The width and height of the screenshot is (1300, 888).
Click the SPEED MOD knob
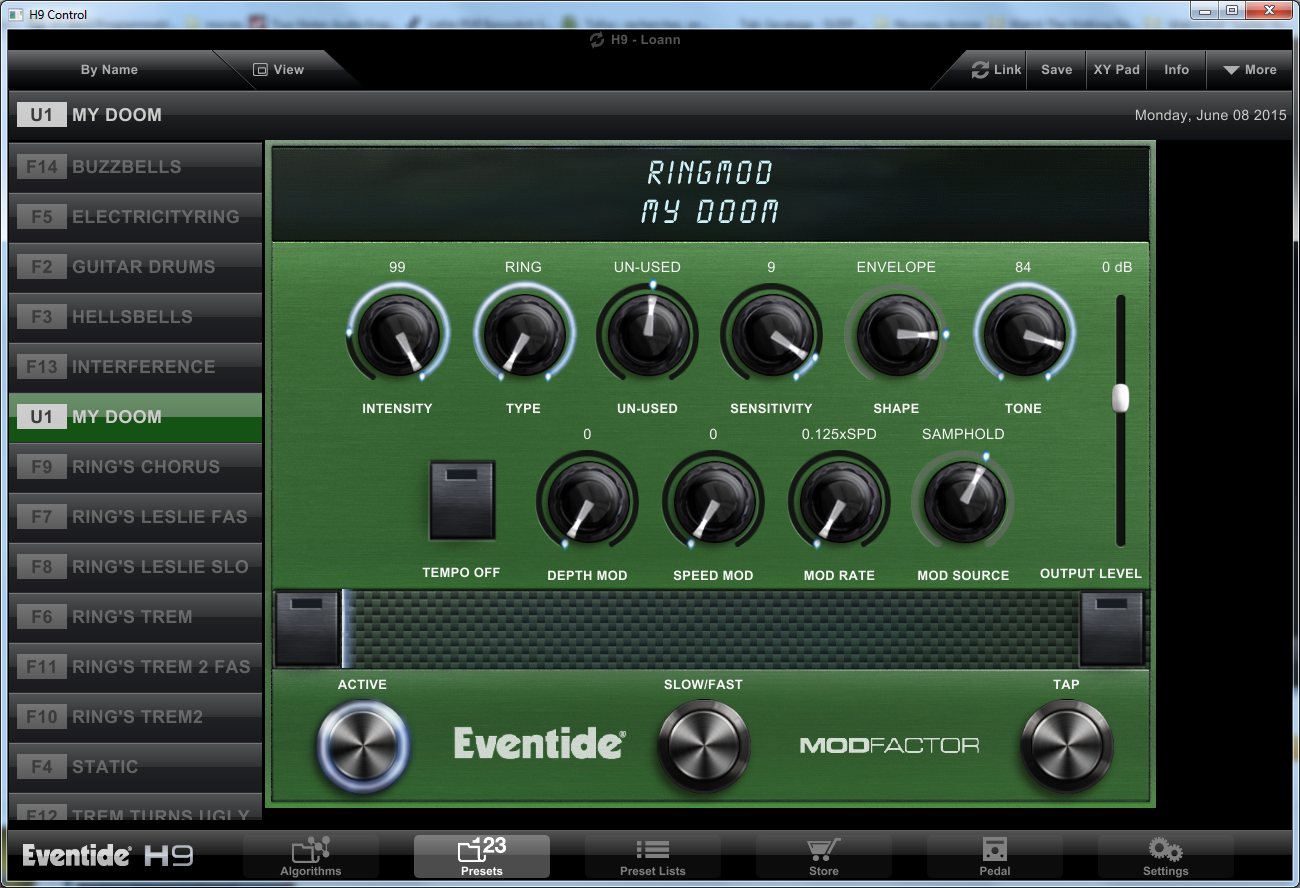point(713,501)
